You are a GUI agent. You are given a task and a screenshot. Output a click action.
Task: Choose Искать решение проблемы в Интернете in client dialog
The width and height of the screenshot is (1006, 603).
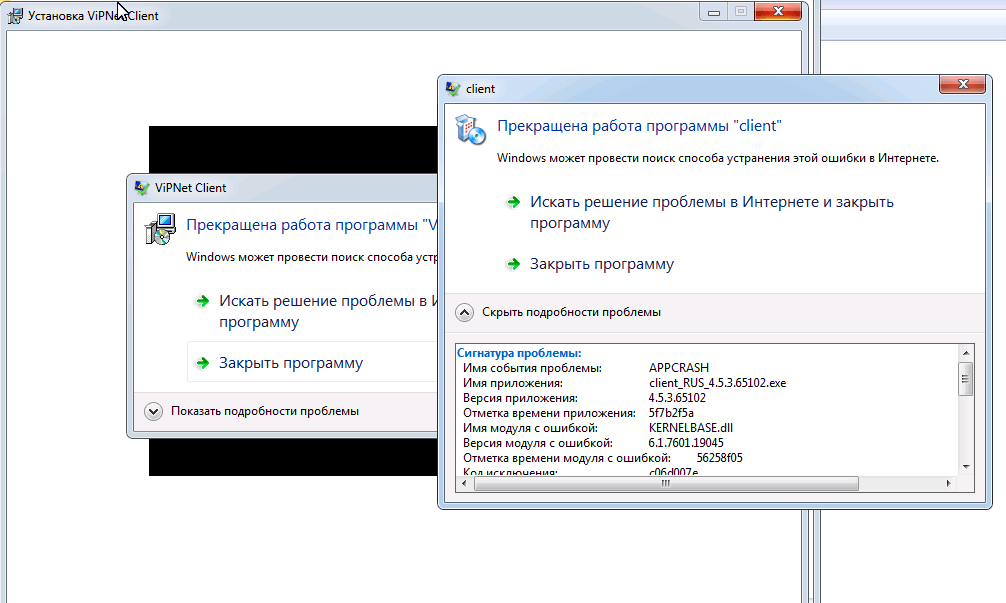coord(712,212)
